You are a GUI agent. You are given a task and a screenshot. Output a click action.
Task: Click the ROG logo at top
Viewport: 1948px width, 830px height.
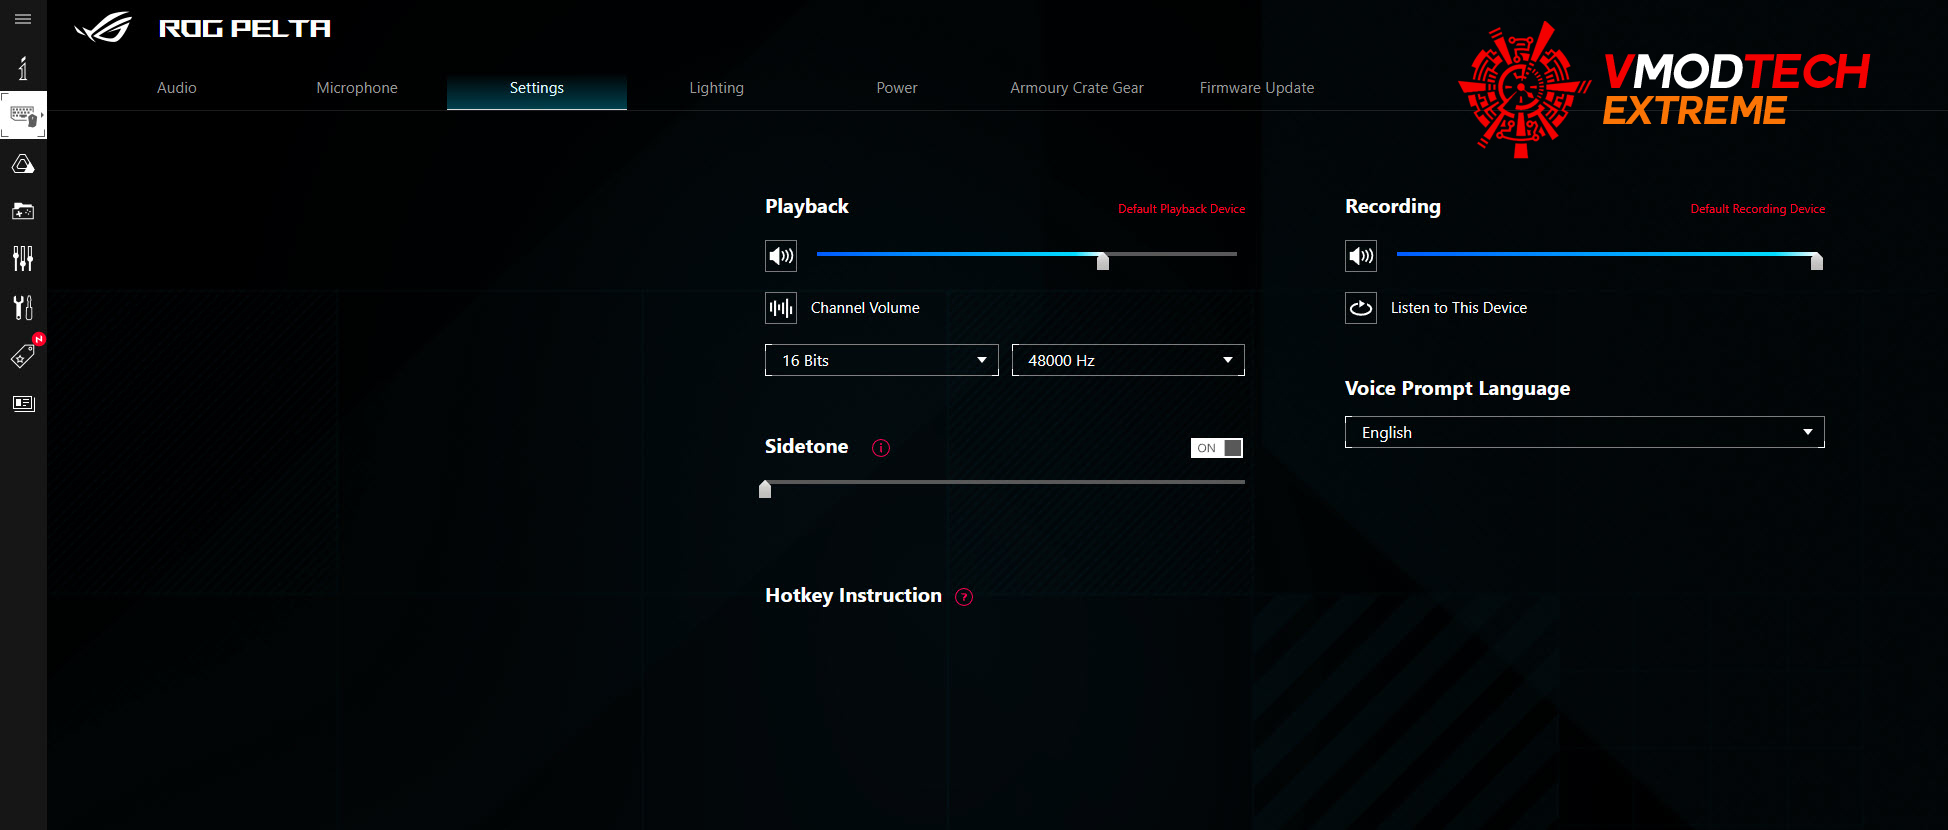[x=103, y=28]
